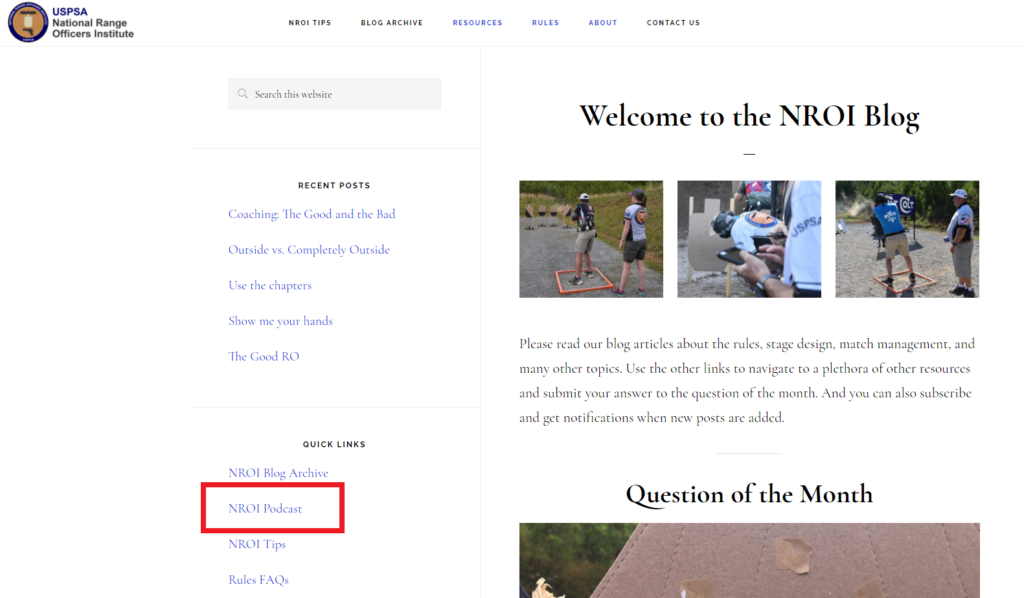Open the Rules FAQs quick link

(x=258, y=580)
